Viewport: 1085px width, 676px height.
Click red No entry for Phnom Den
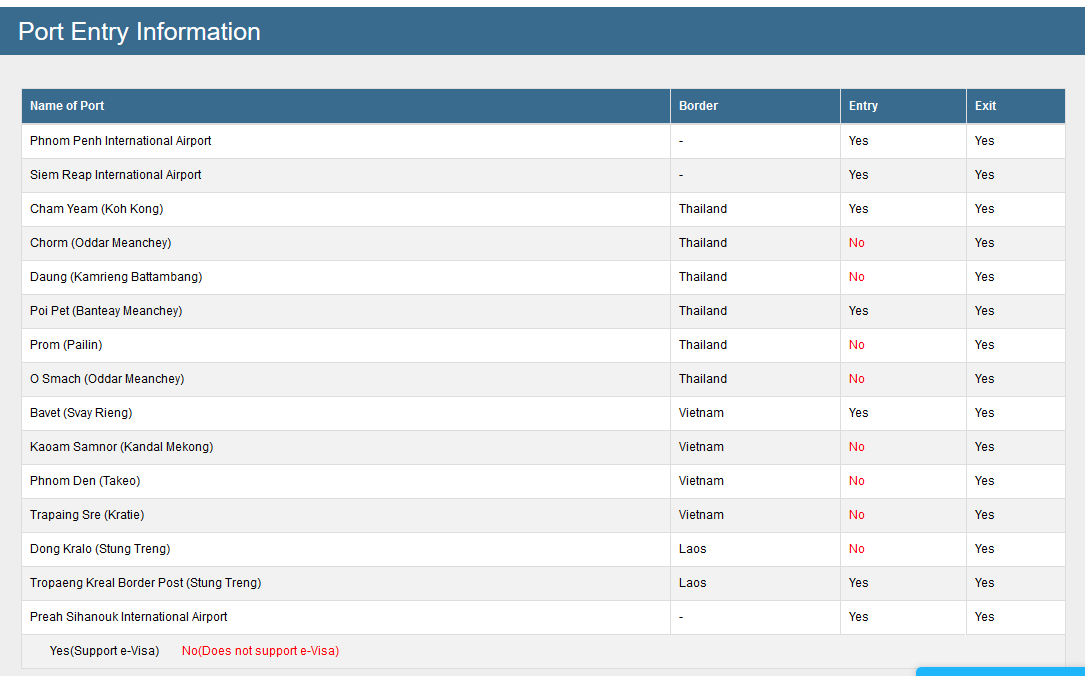pos(857,481)
